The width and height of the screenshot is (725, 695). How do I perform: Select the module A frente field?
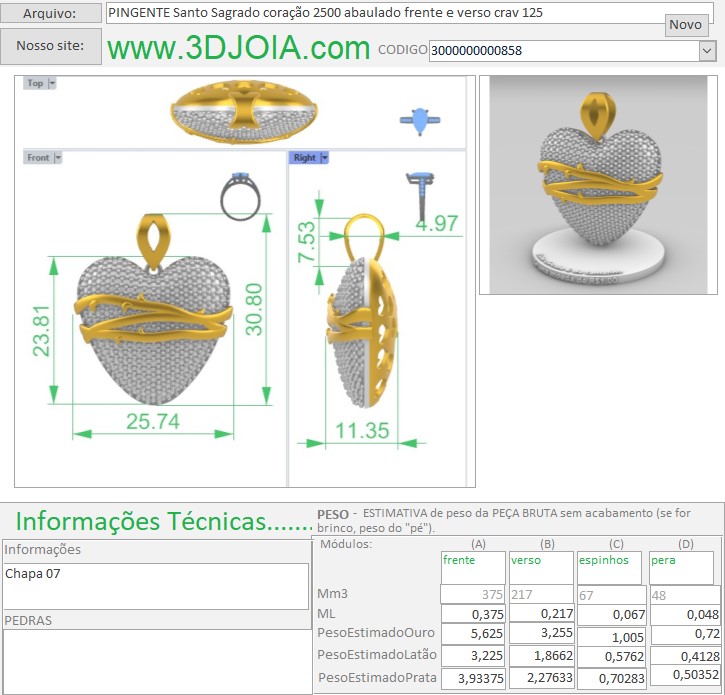coord(473,568)
